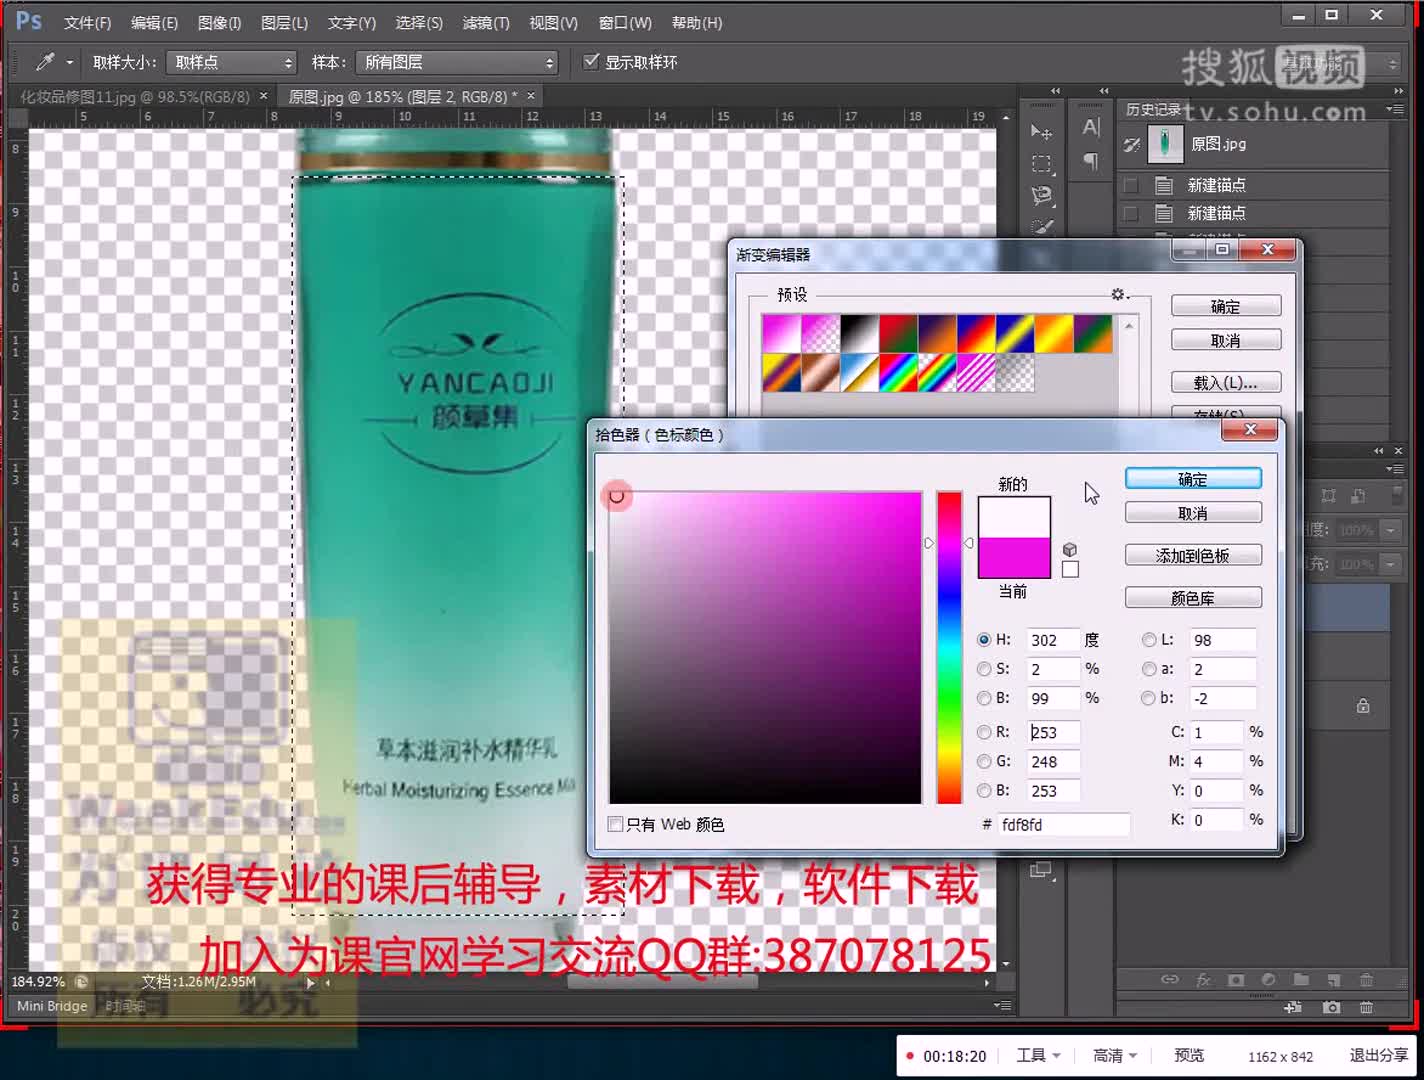Screen dimensions: 1424x1080
Task: Open the Mini Bridge tab
Action: 52,1006
